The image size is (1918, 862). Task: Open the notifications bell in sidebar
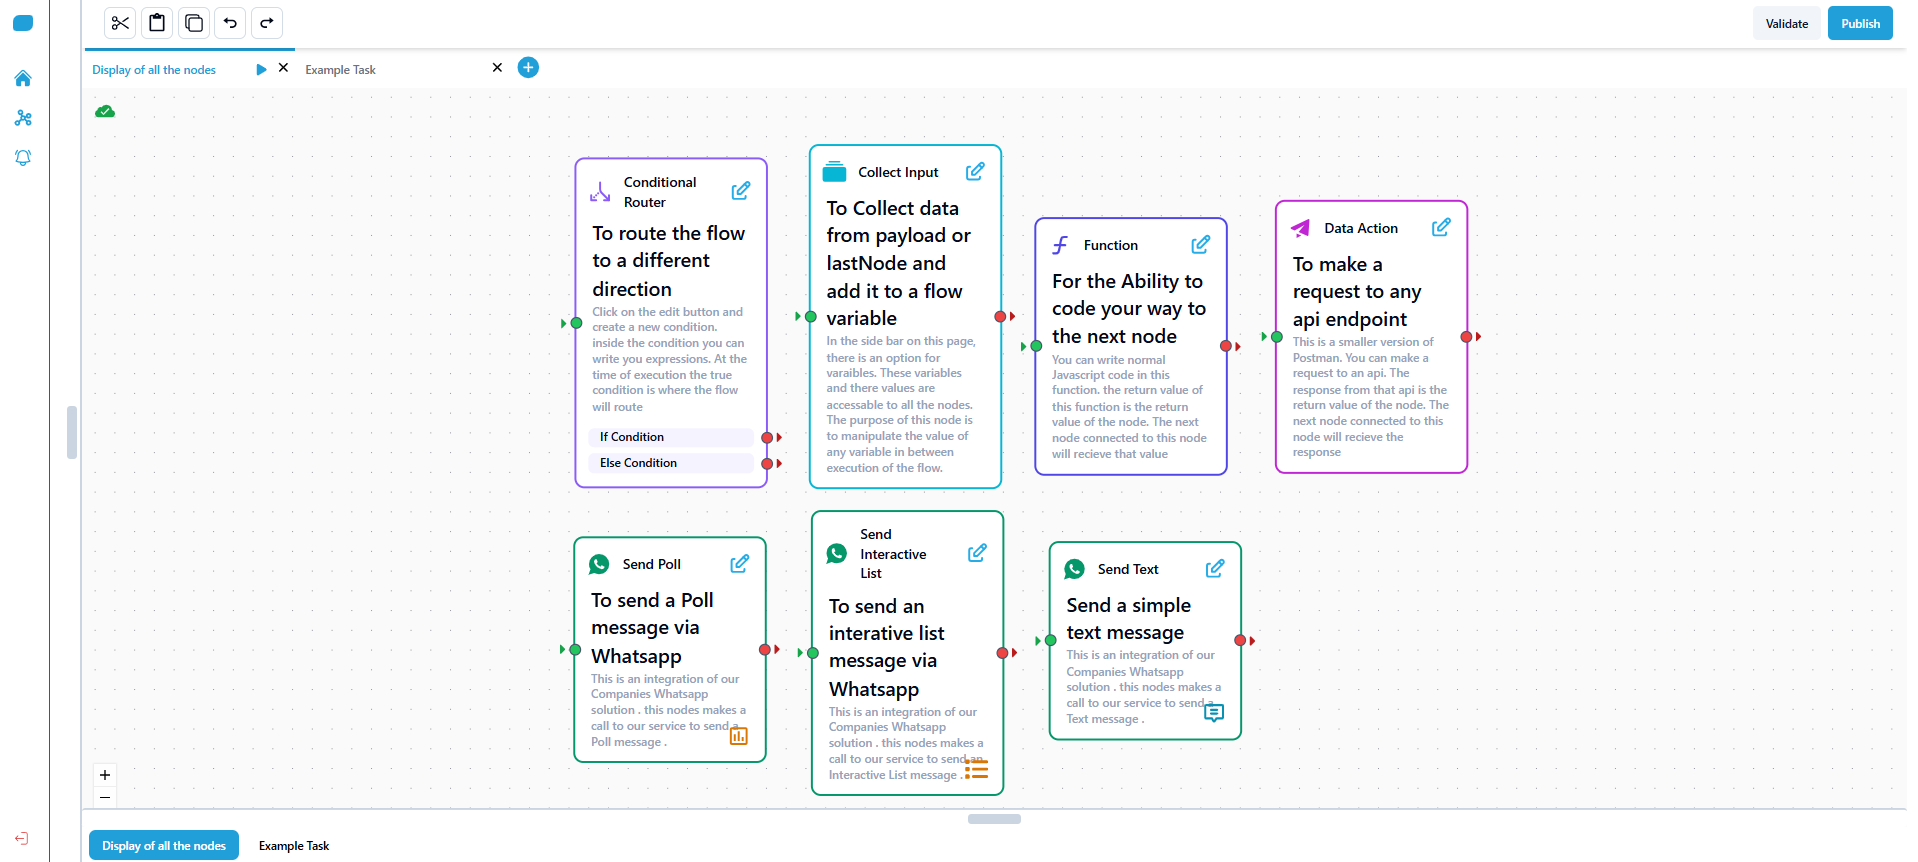[23, 158]
